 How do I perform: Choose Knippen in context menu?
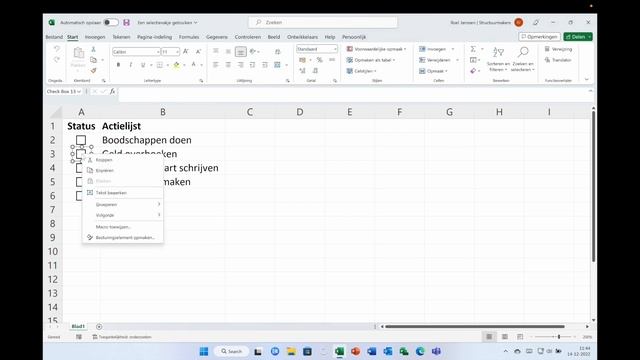coord(122,160)
